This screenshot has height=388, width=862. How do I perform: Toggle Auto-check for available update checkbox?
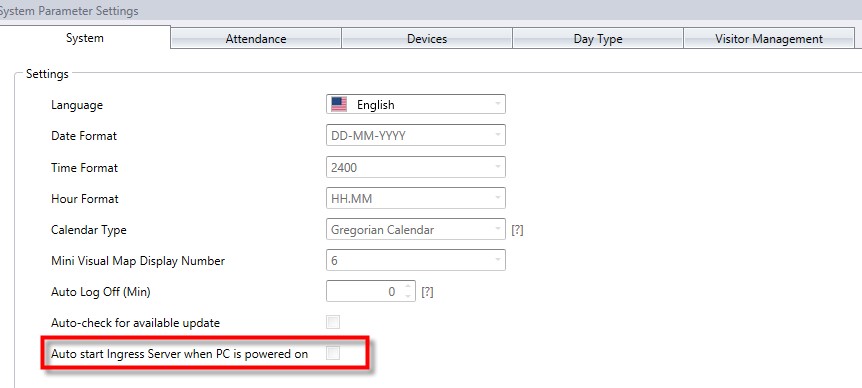point(333,322)
